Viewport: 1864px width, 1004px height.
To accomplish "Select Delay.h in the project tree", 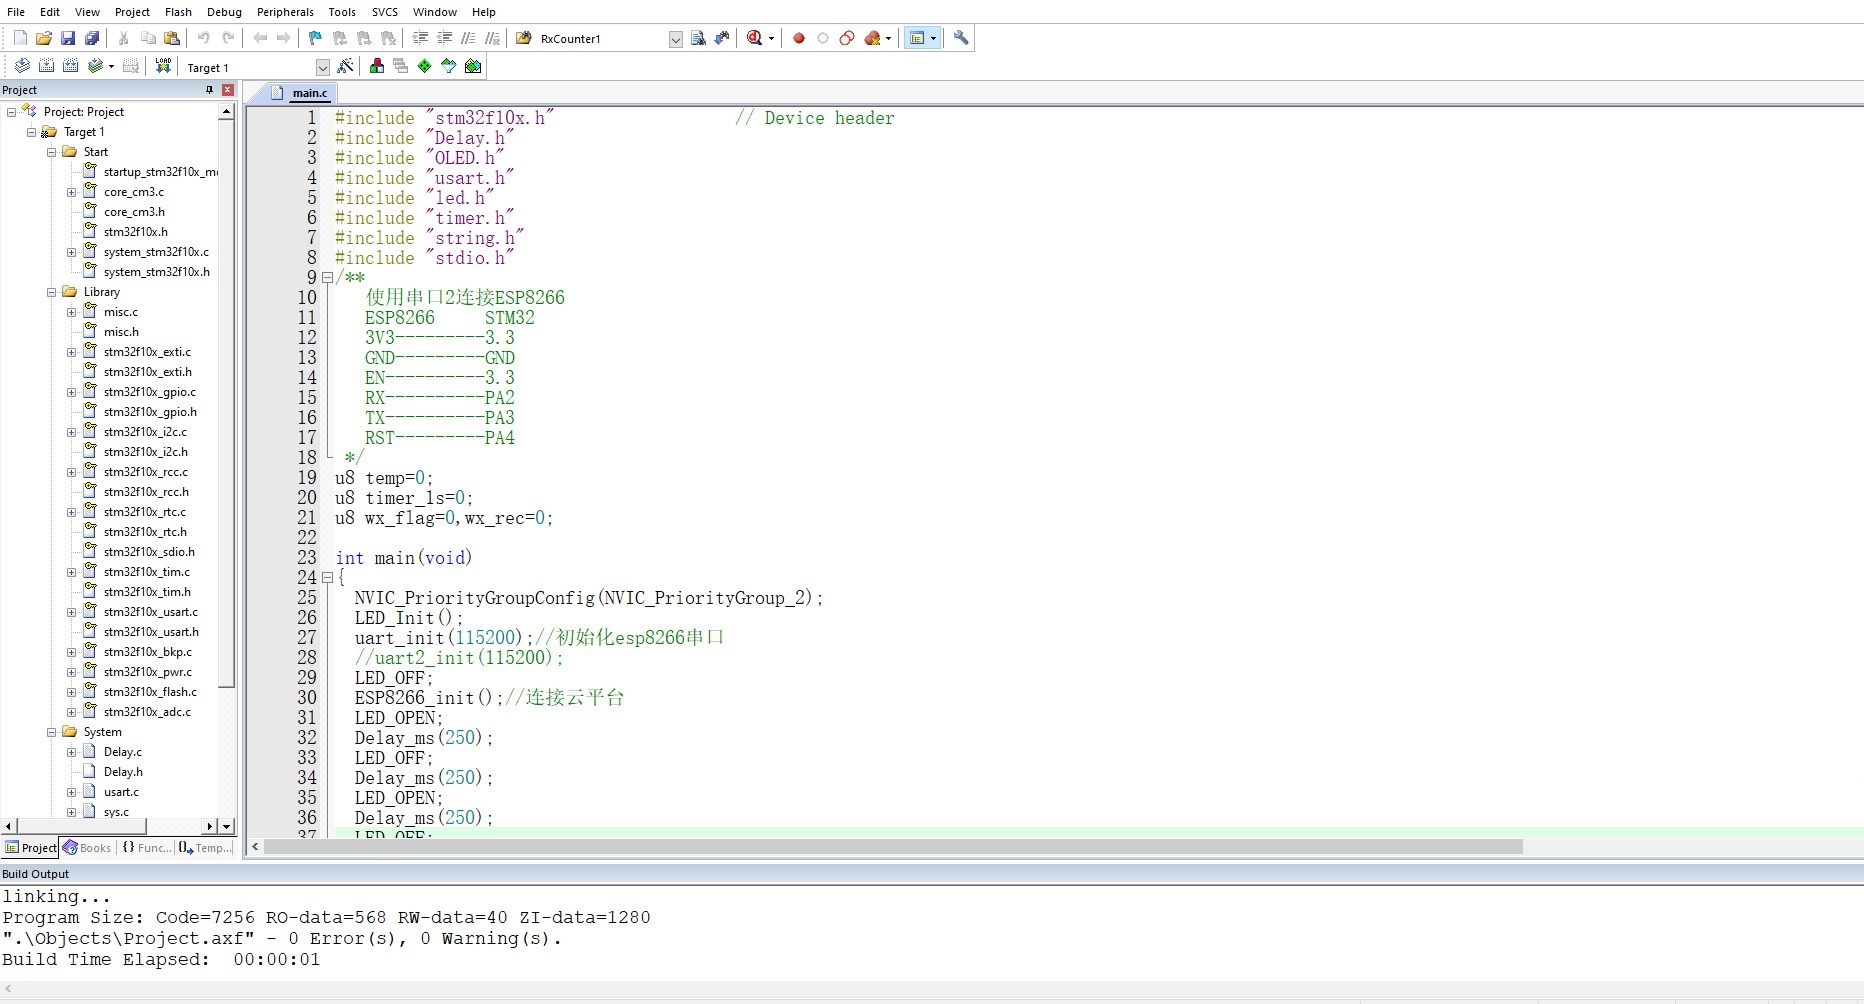I will (123, 772).
